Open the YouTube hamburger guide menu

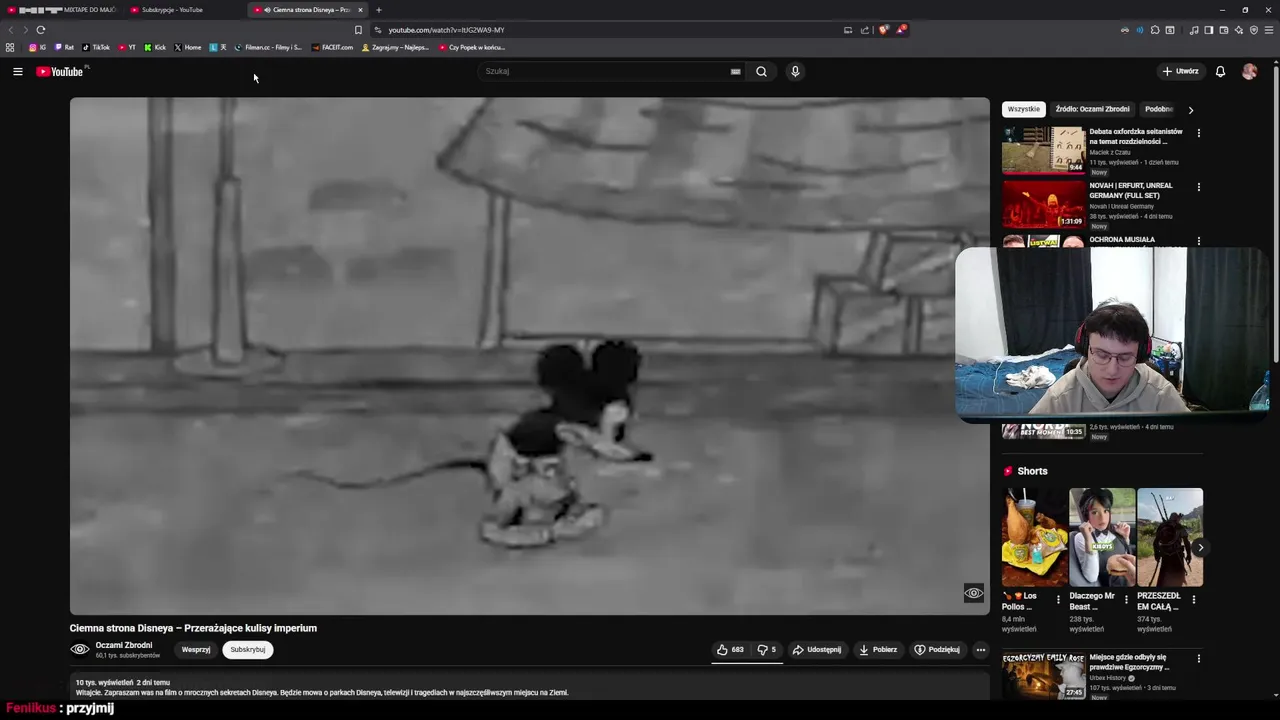17,71
